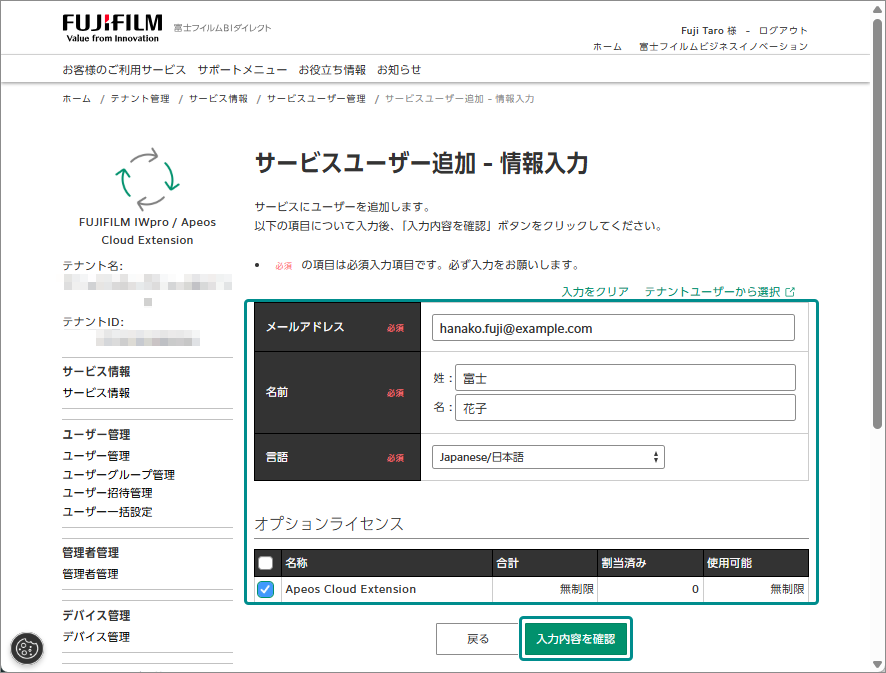Open the 言語 language dropdown
Viewport: 886px width, 673px height.
click(x=548, y=457)
